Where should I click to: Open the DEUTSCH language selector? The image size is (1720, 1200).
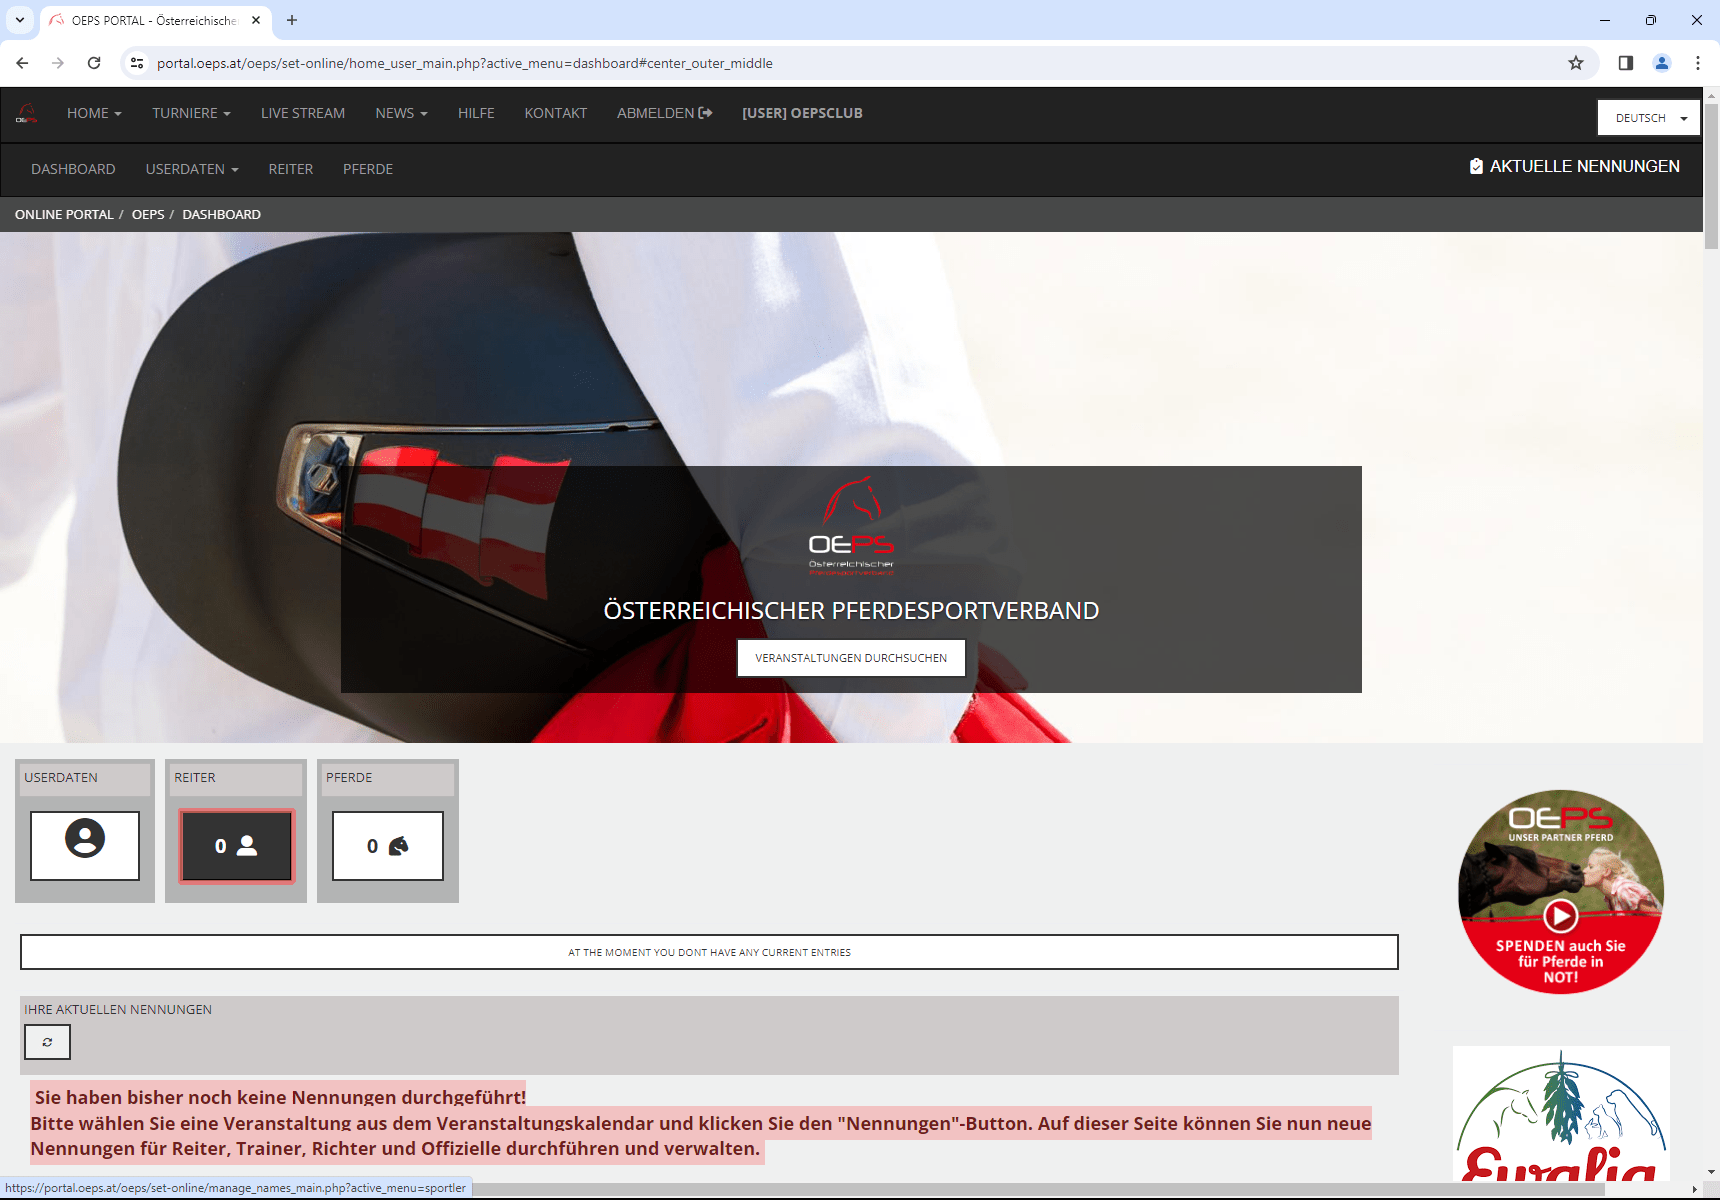[x=1648, y=118]
